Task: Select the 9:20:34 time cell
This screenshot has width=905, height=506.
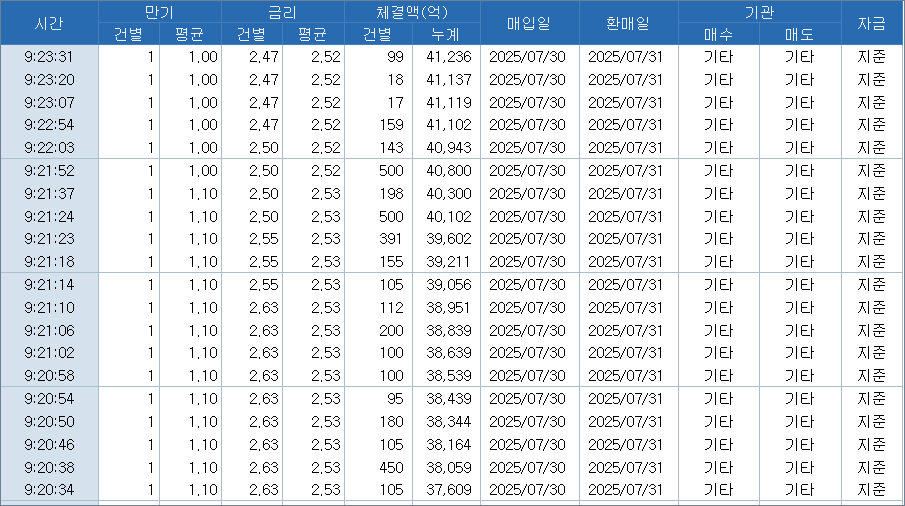Action: coord(49,489)
